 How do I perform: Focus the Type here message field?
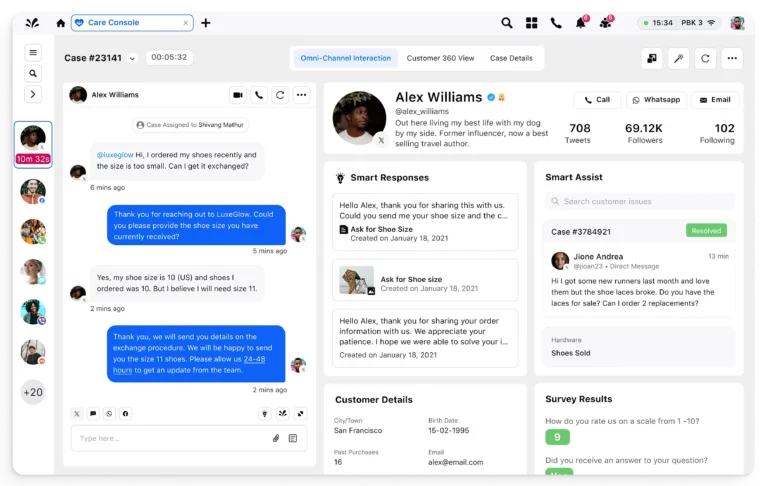tap(189, 438)
